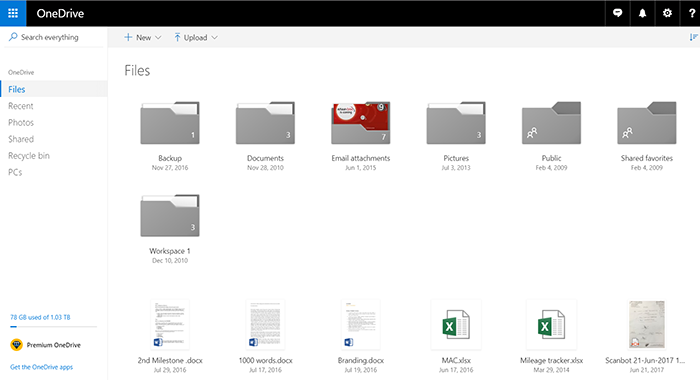
Task: Open the Shared favorites folder icon
Action: (x=647, y=123)
